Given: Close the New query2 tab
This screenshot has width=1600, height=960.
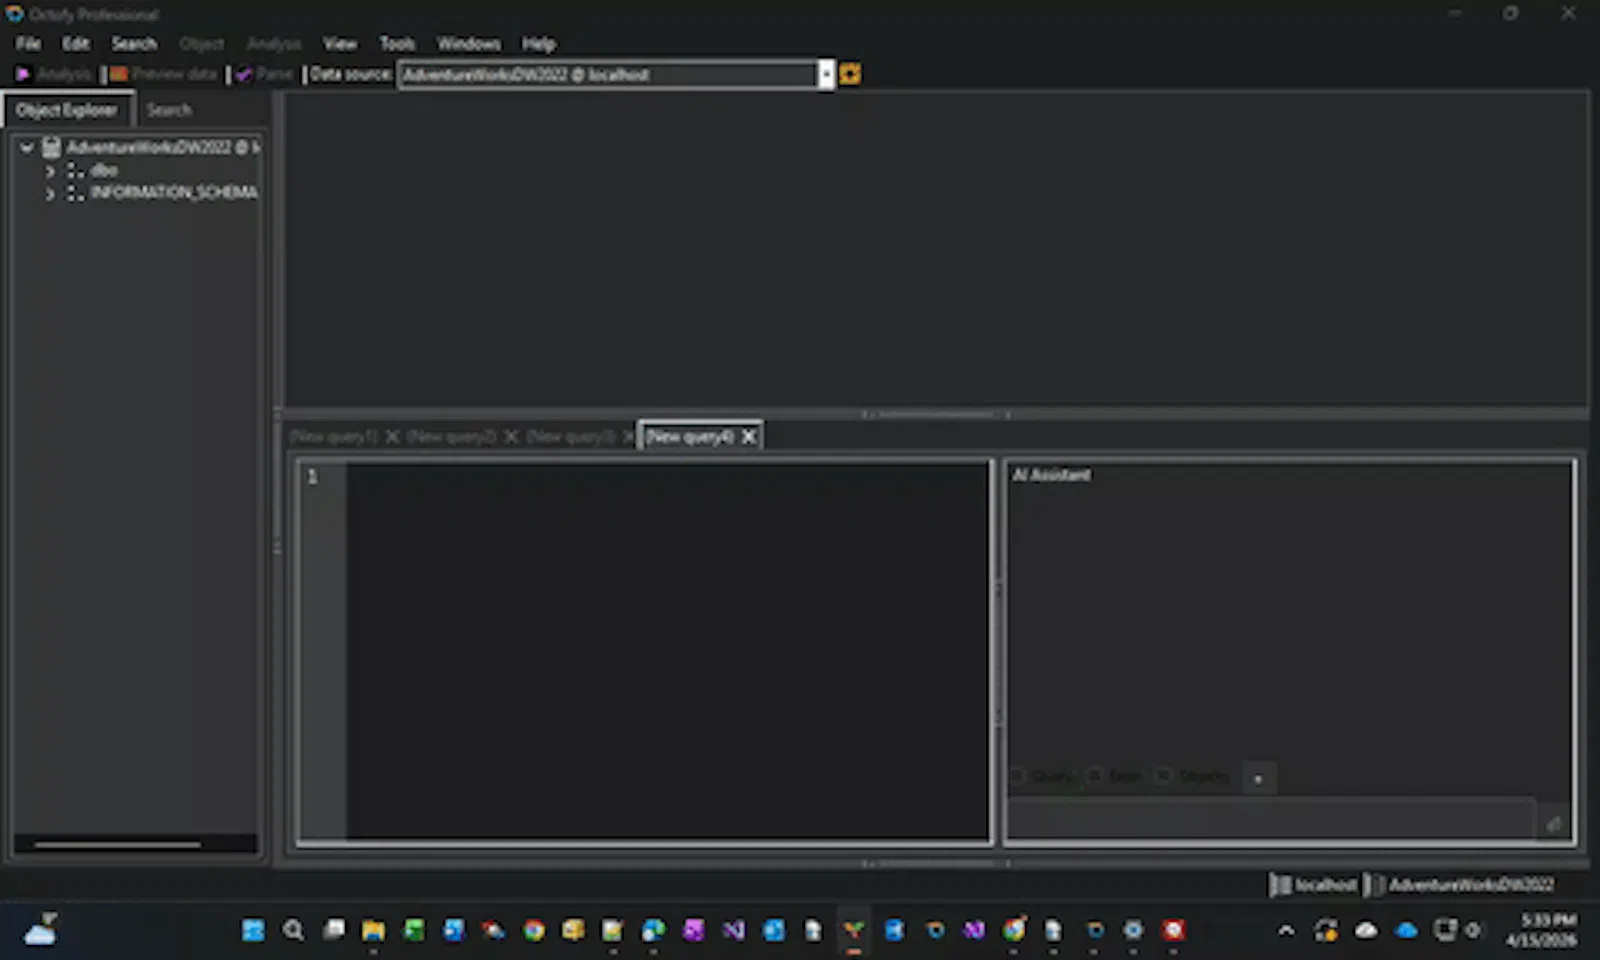Looking at the screenshot, I should pos(511,436).
